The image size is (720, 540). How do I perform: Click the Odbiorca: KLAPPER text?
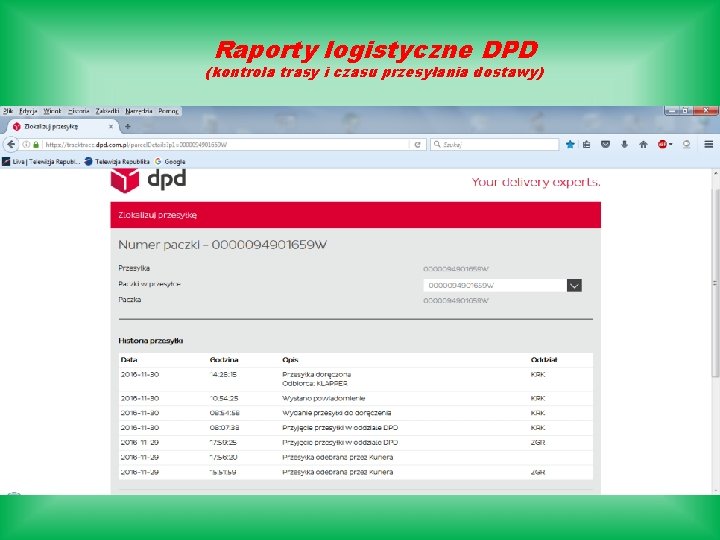(315, 383)
